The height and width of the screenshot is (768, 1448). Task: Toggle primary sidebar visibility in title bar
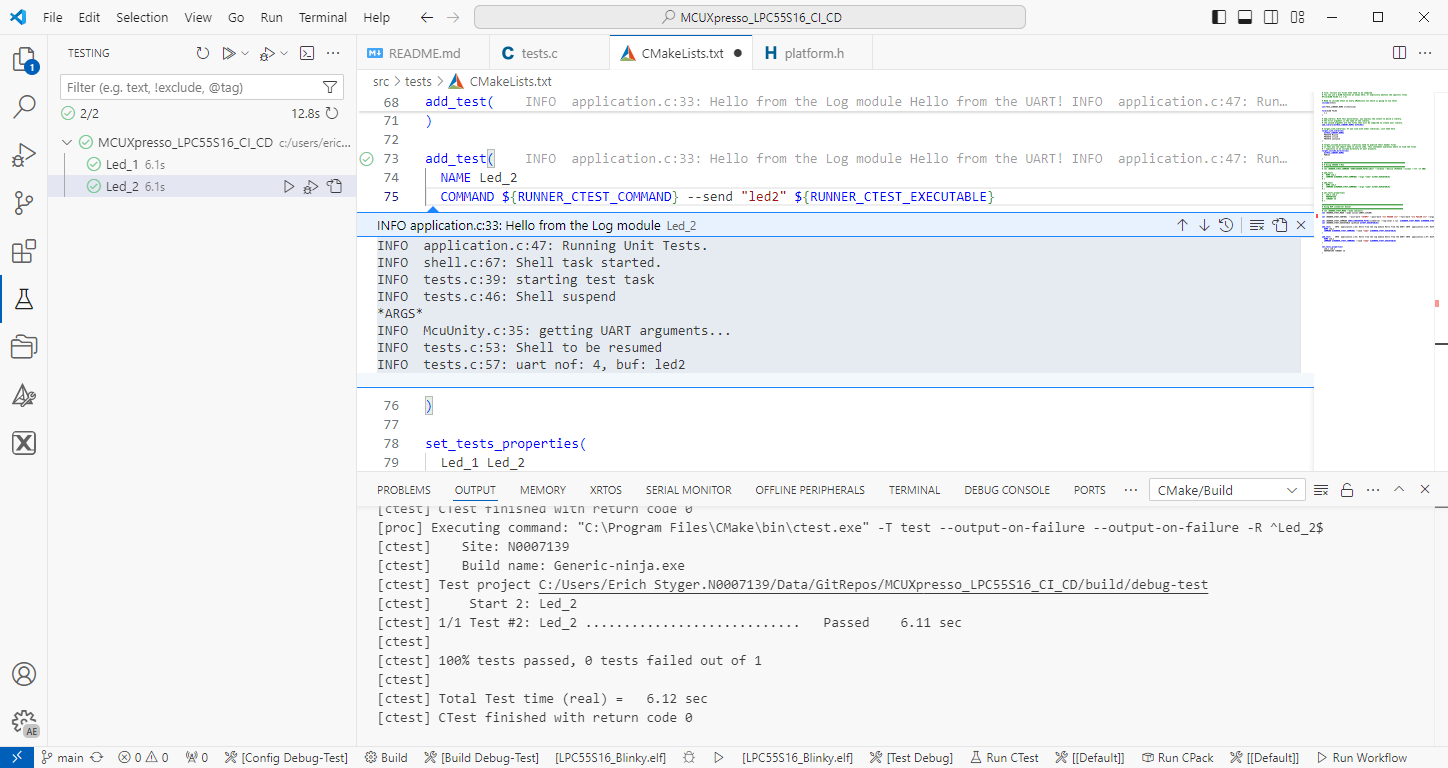coord(1219,17)
